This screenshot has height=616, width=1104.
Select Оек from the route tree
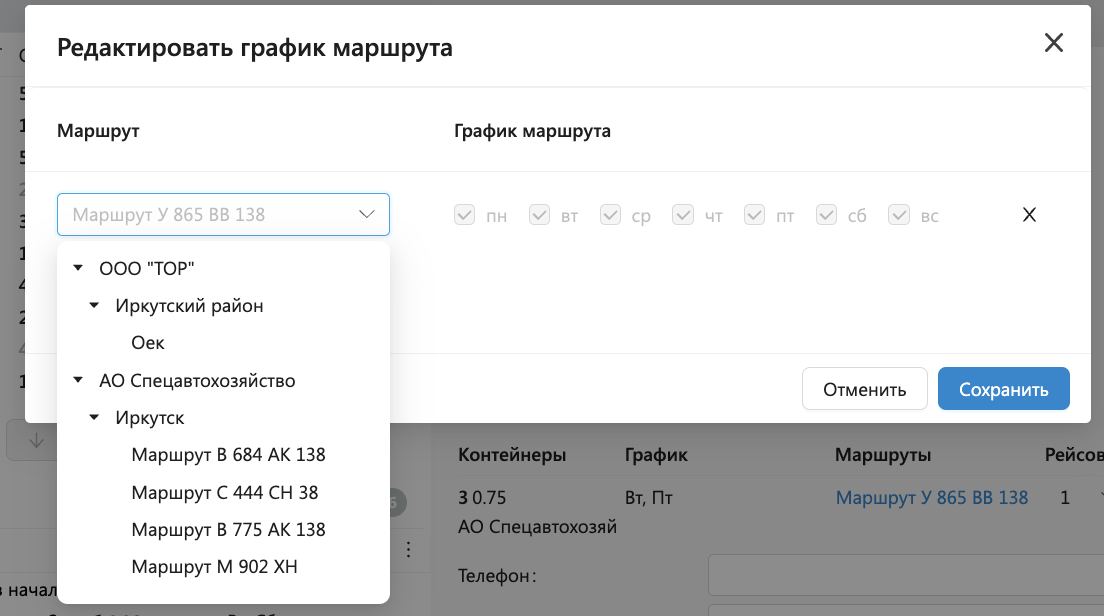click(148, 343)
